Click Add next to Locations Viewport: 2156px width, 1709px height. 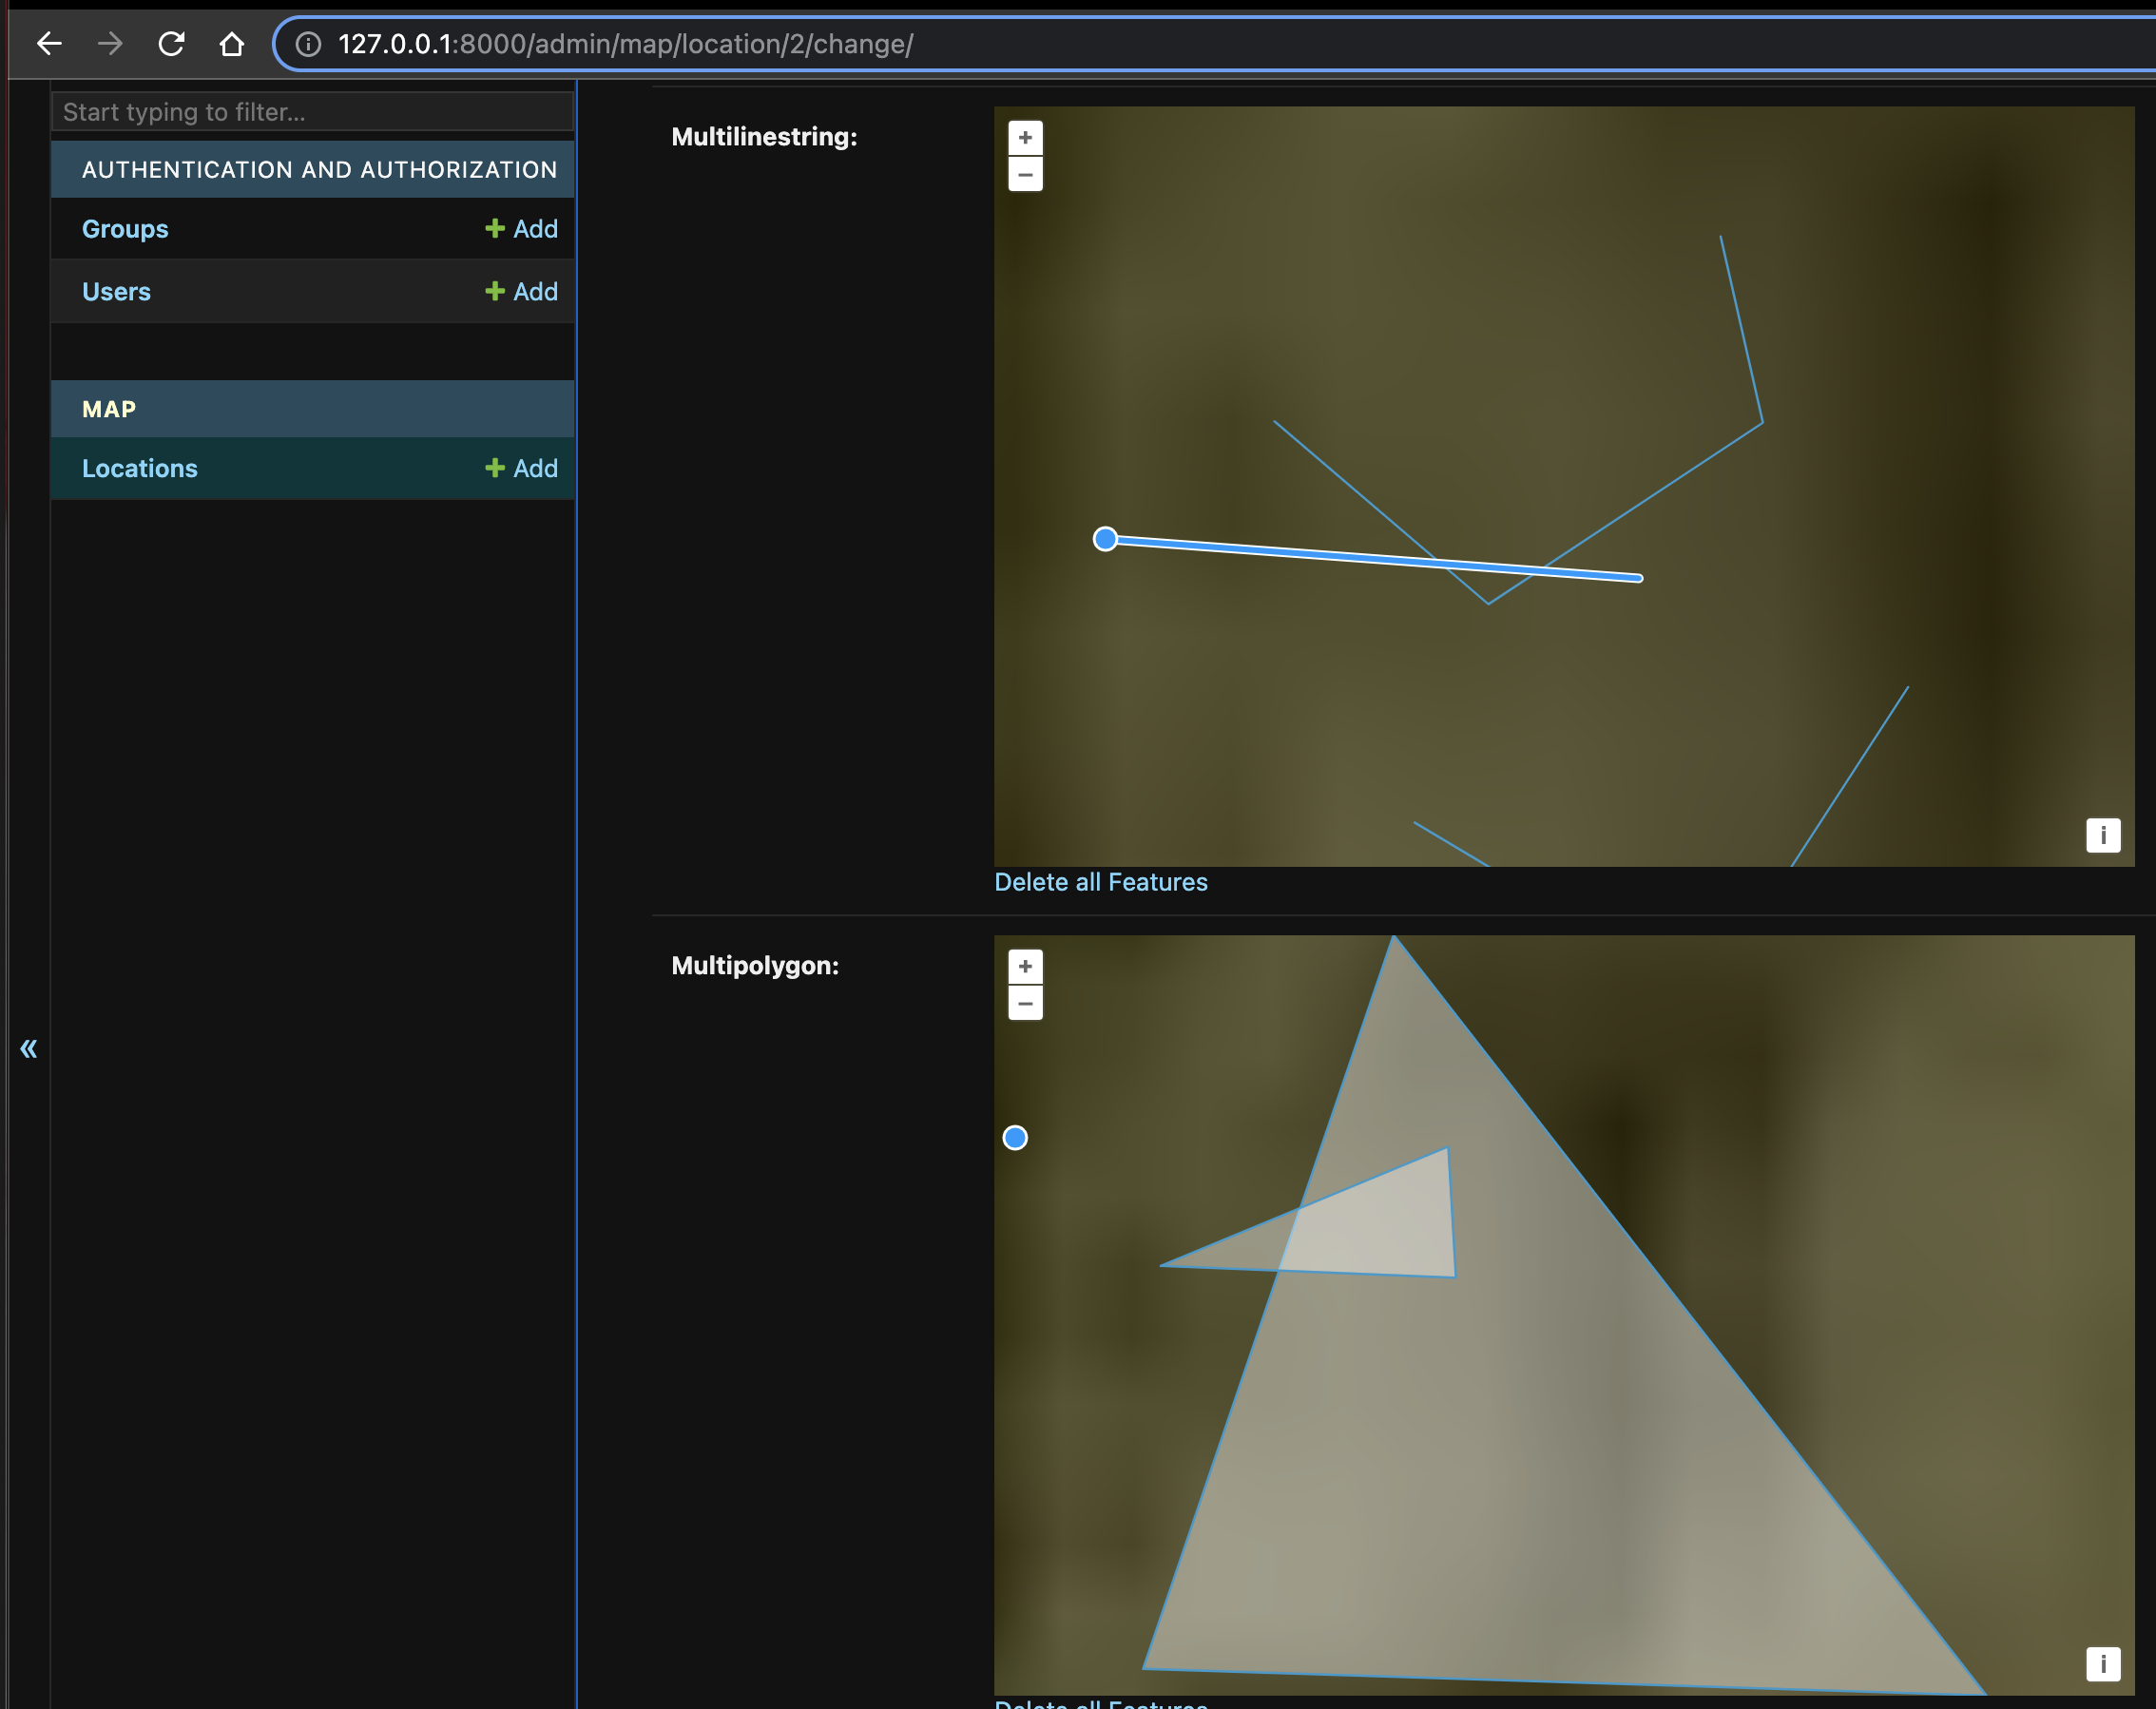click(x=521, y=468)
